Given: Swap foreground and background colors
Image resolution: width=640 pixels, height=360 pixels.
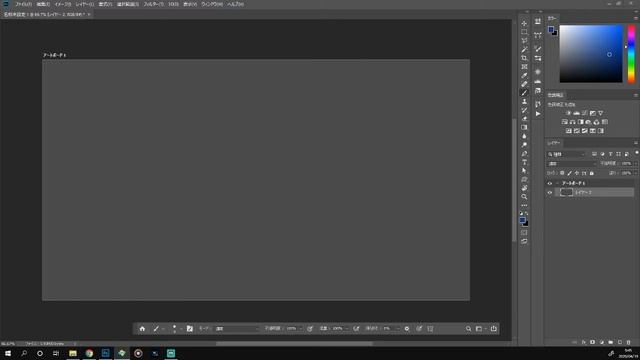Looking at the screenshot, I should click(527, 213).
